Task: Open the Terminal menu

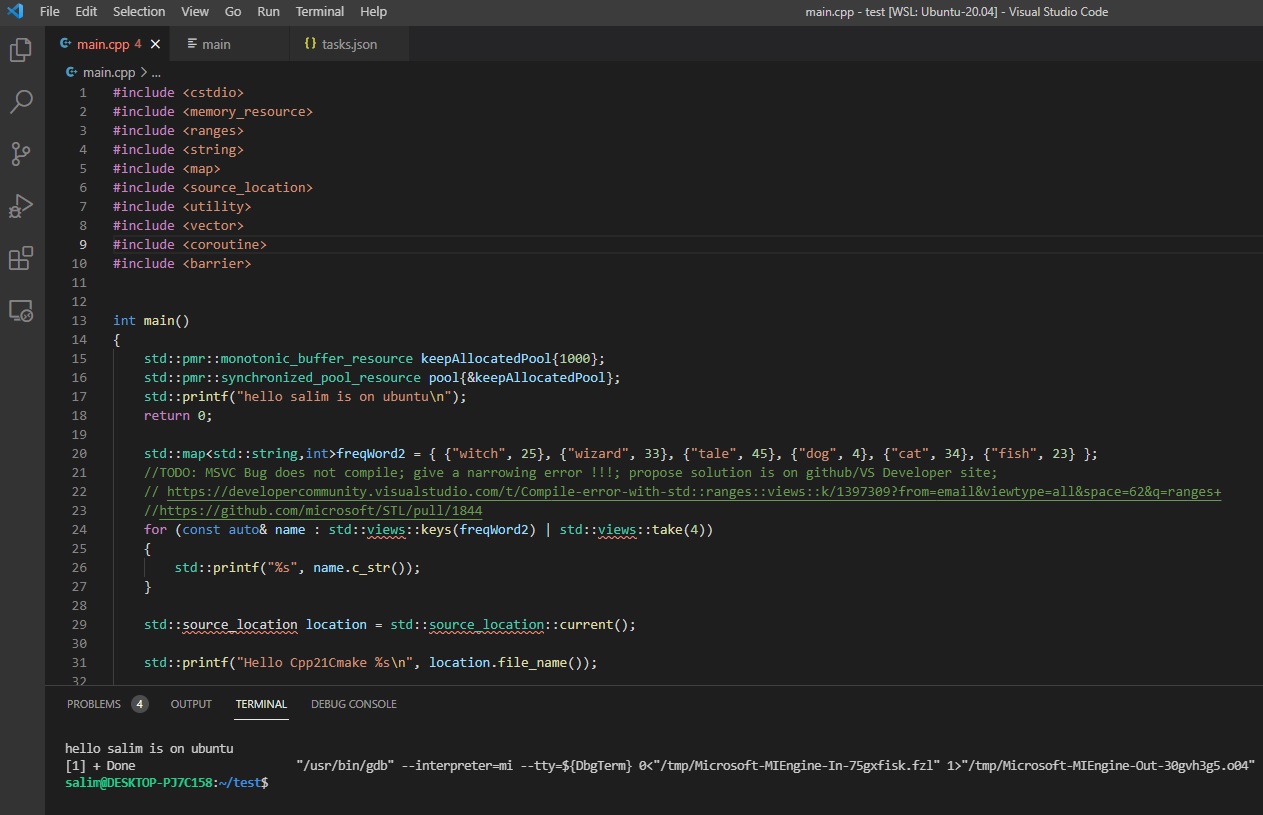Action: [319, 11]
